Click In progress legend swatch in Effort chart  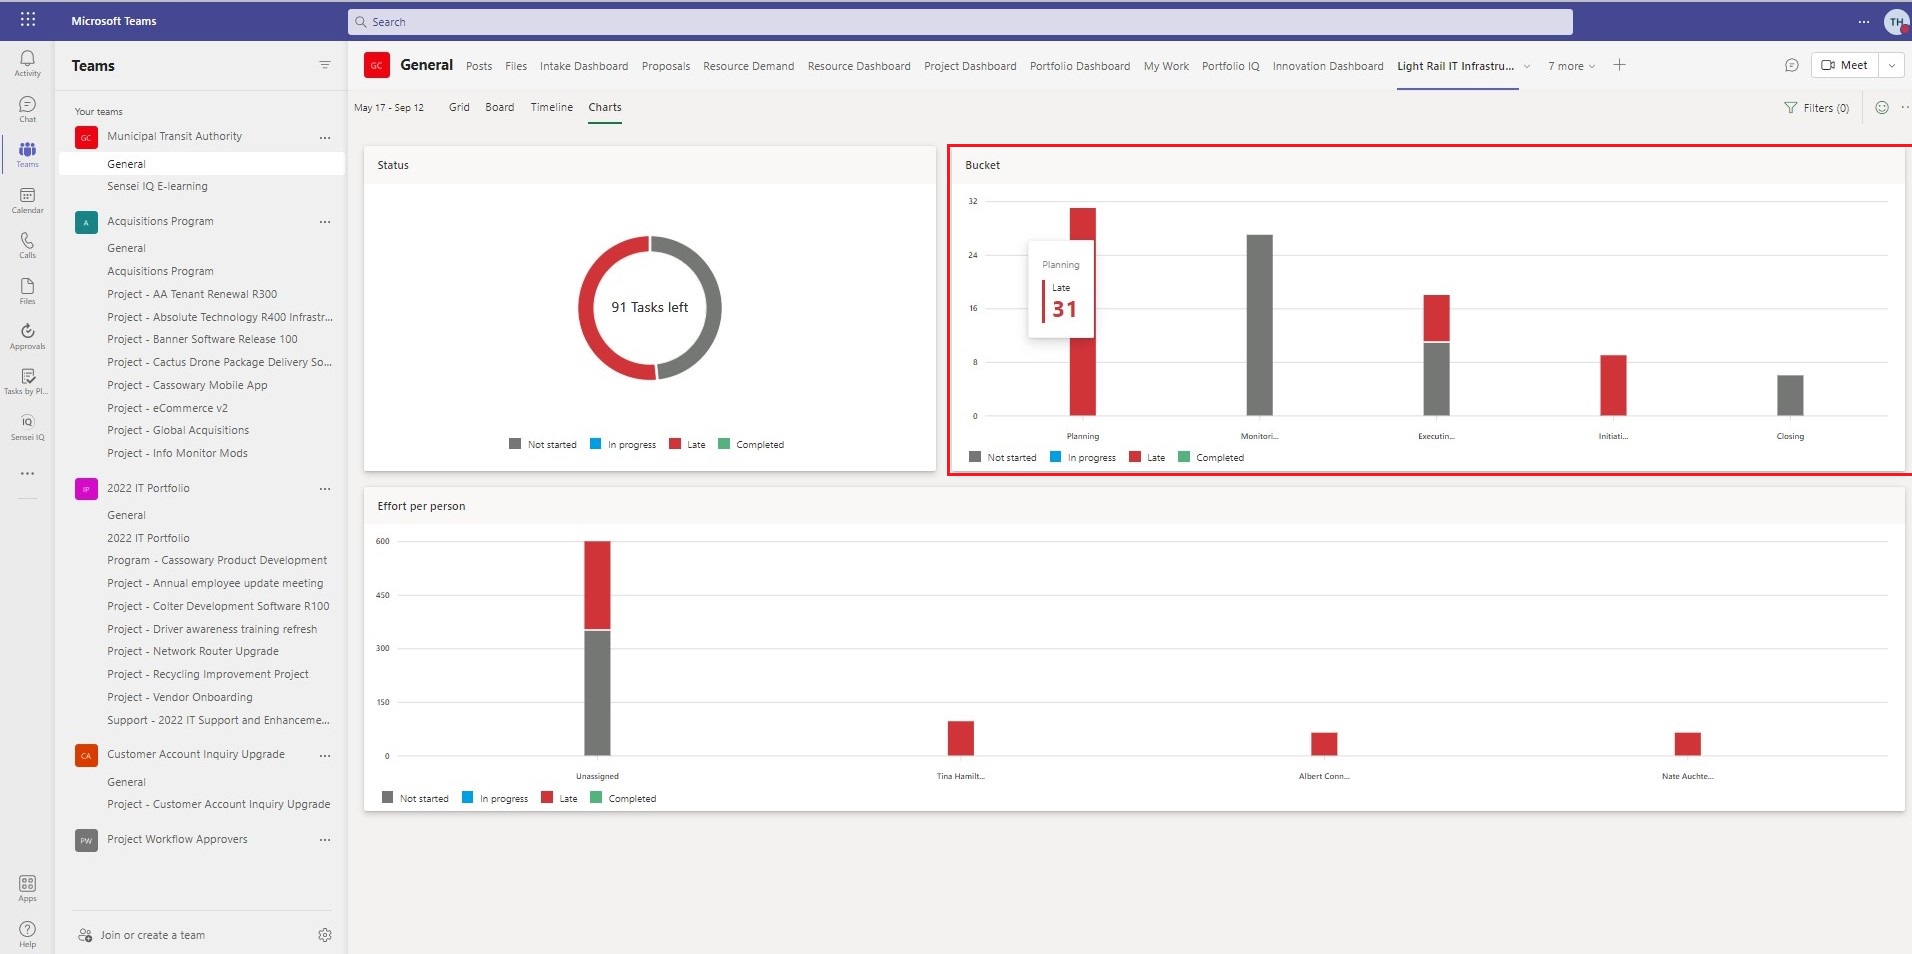(x=467, y=798)
